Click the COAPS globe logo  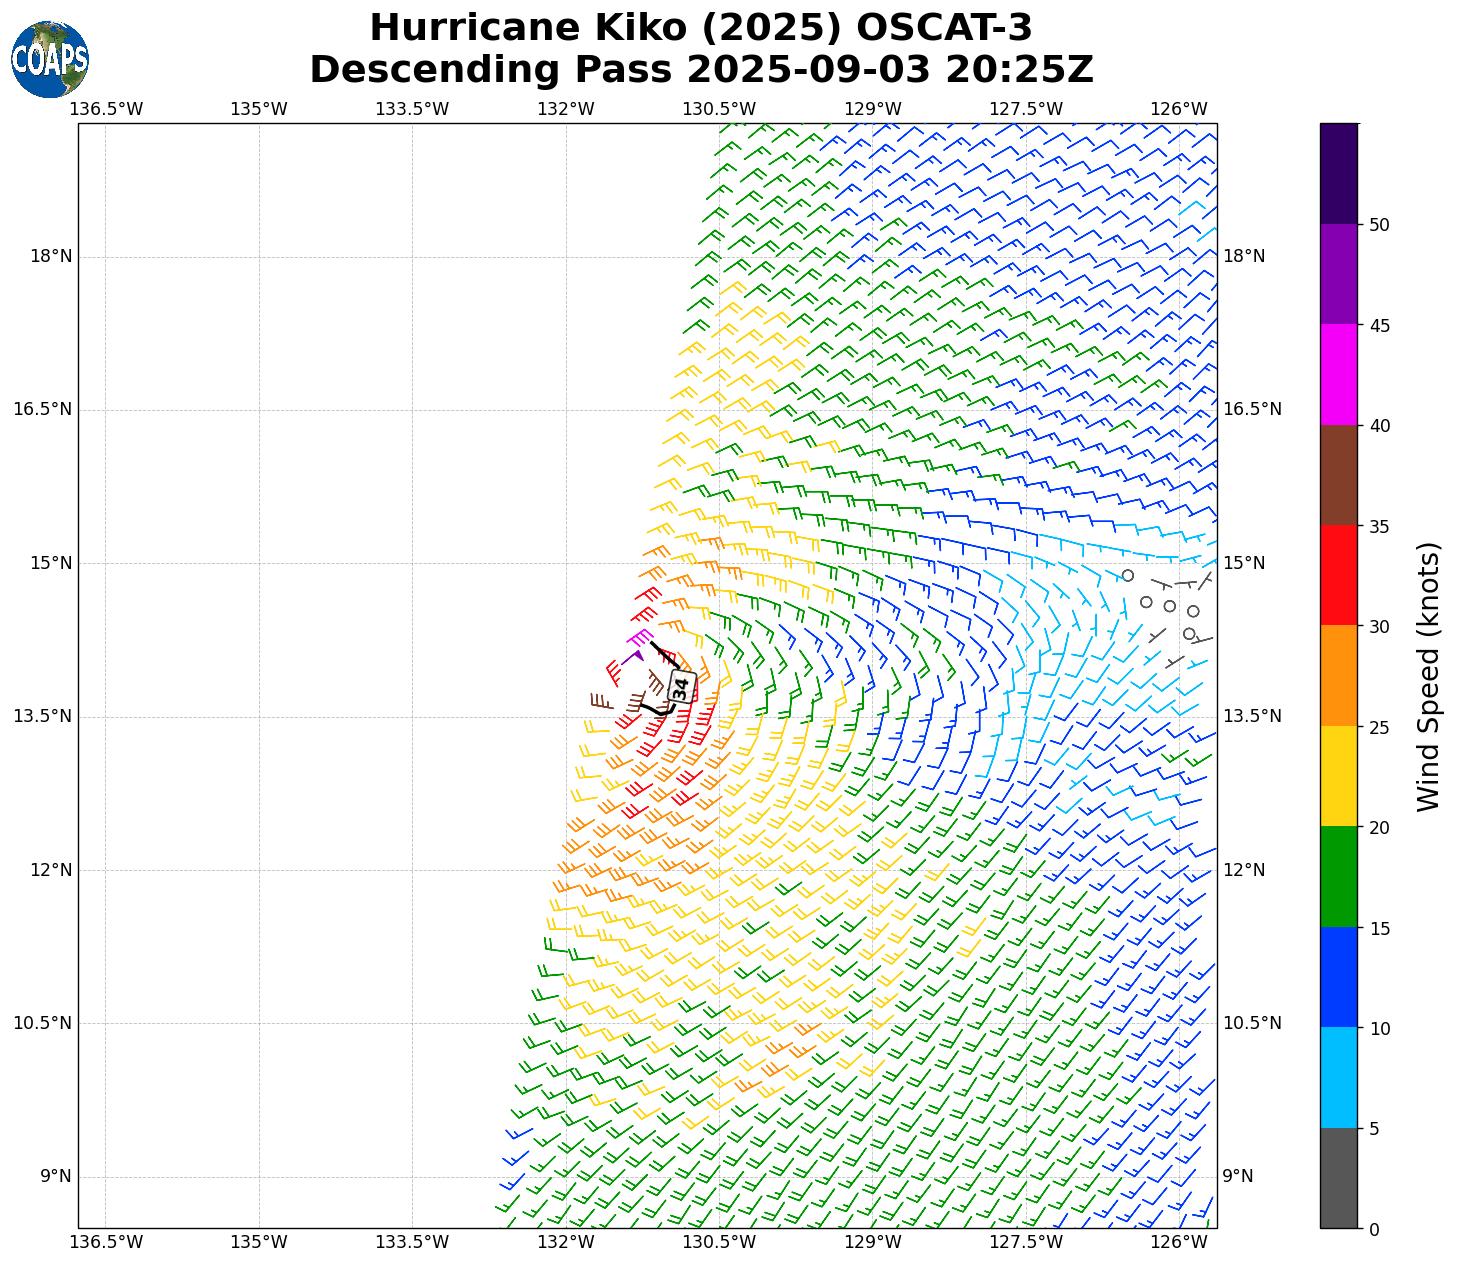pos(50,59)
